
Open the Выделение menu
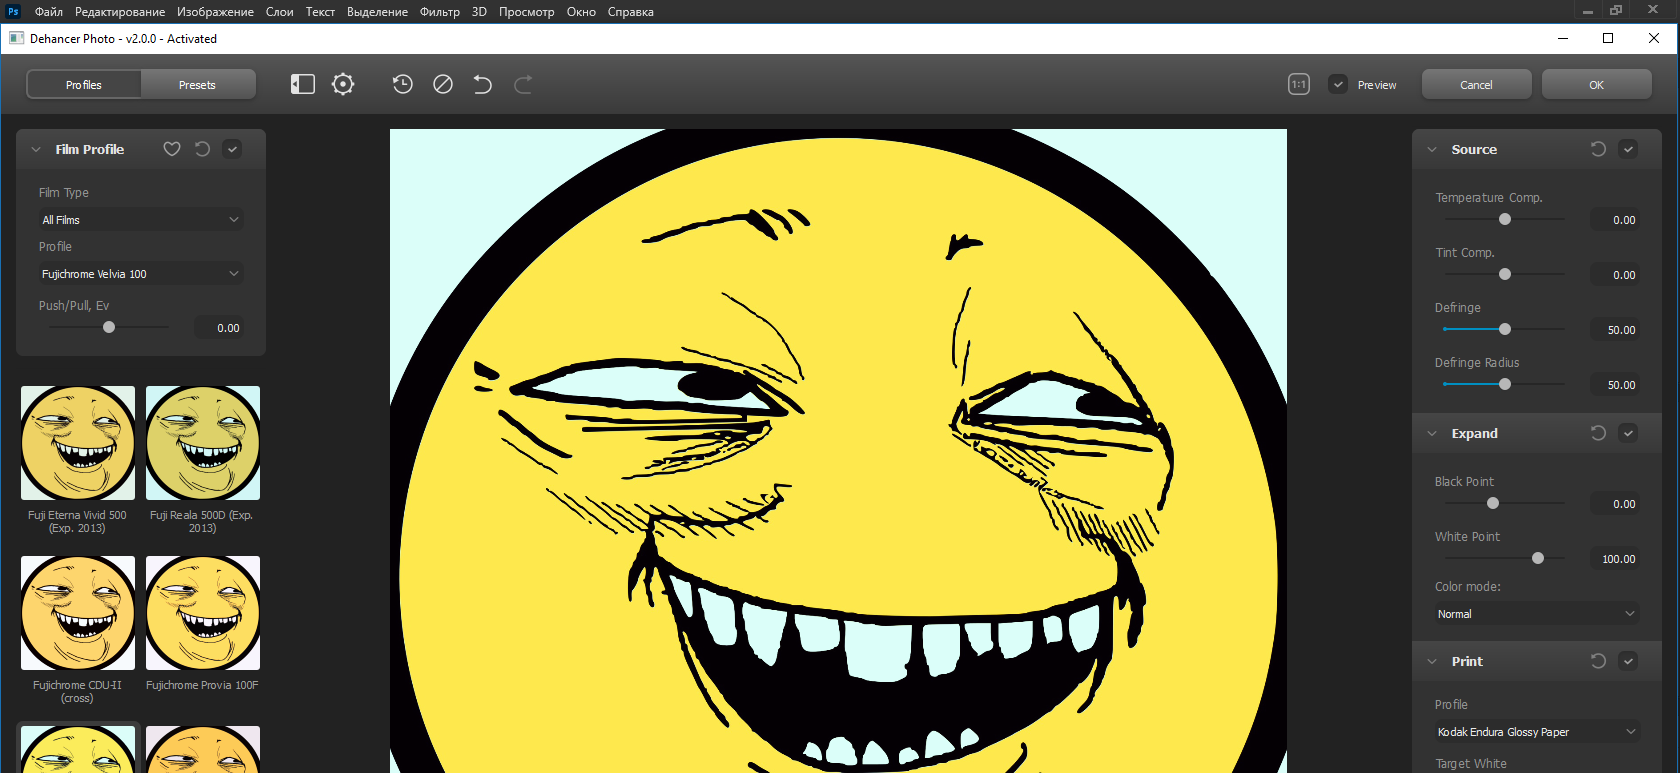[x=377, y=12]
